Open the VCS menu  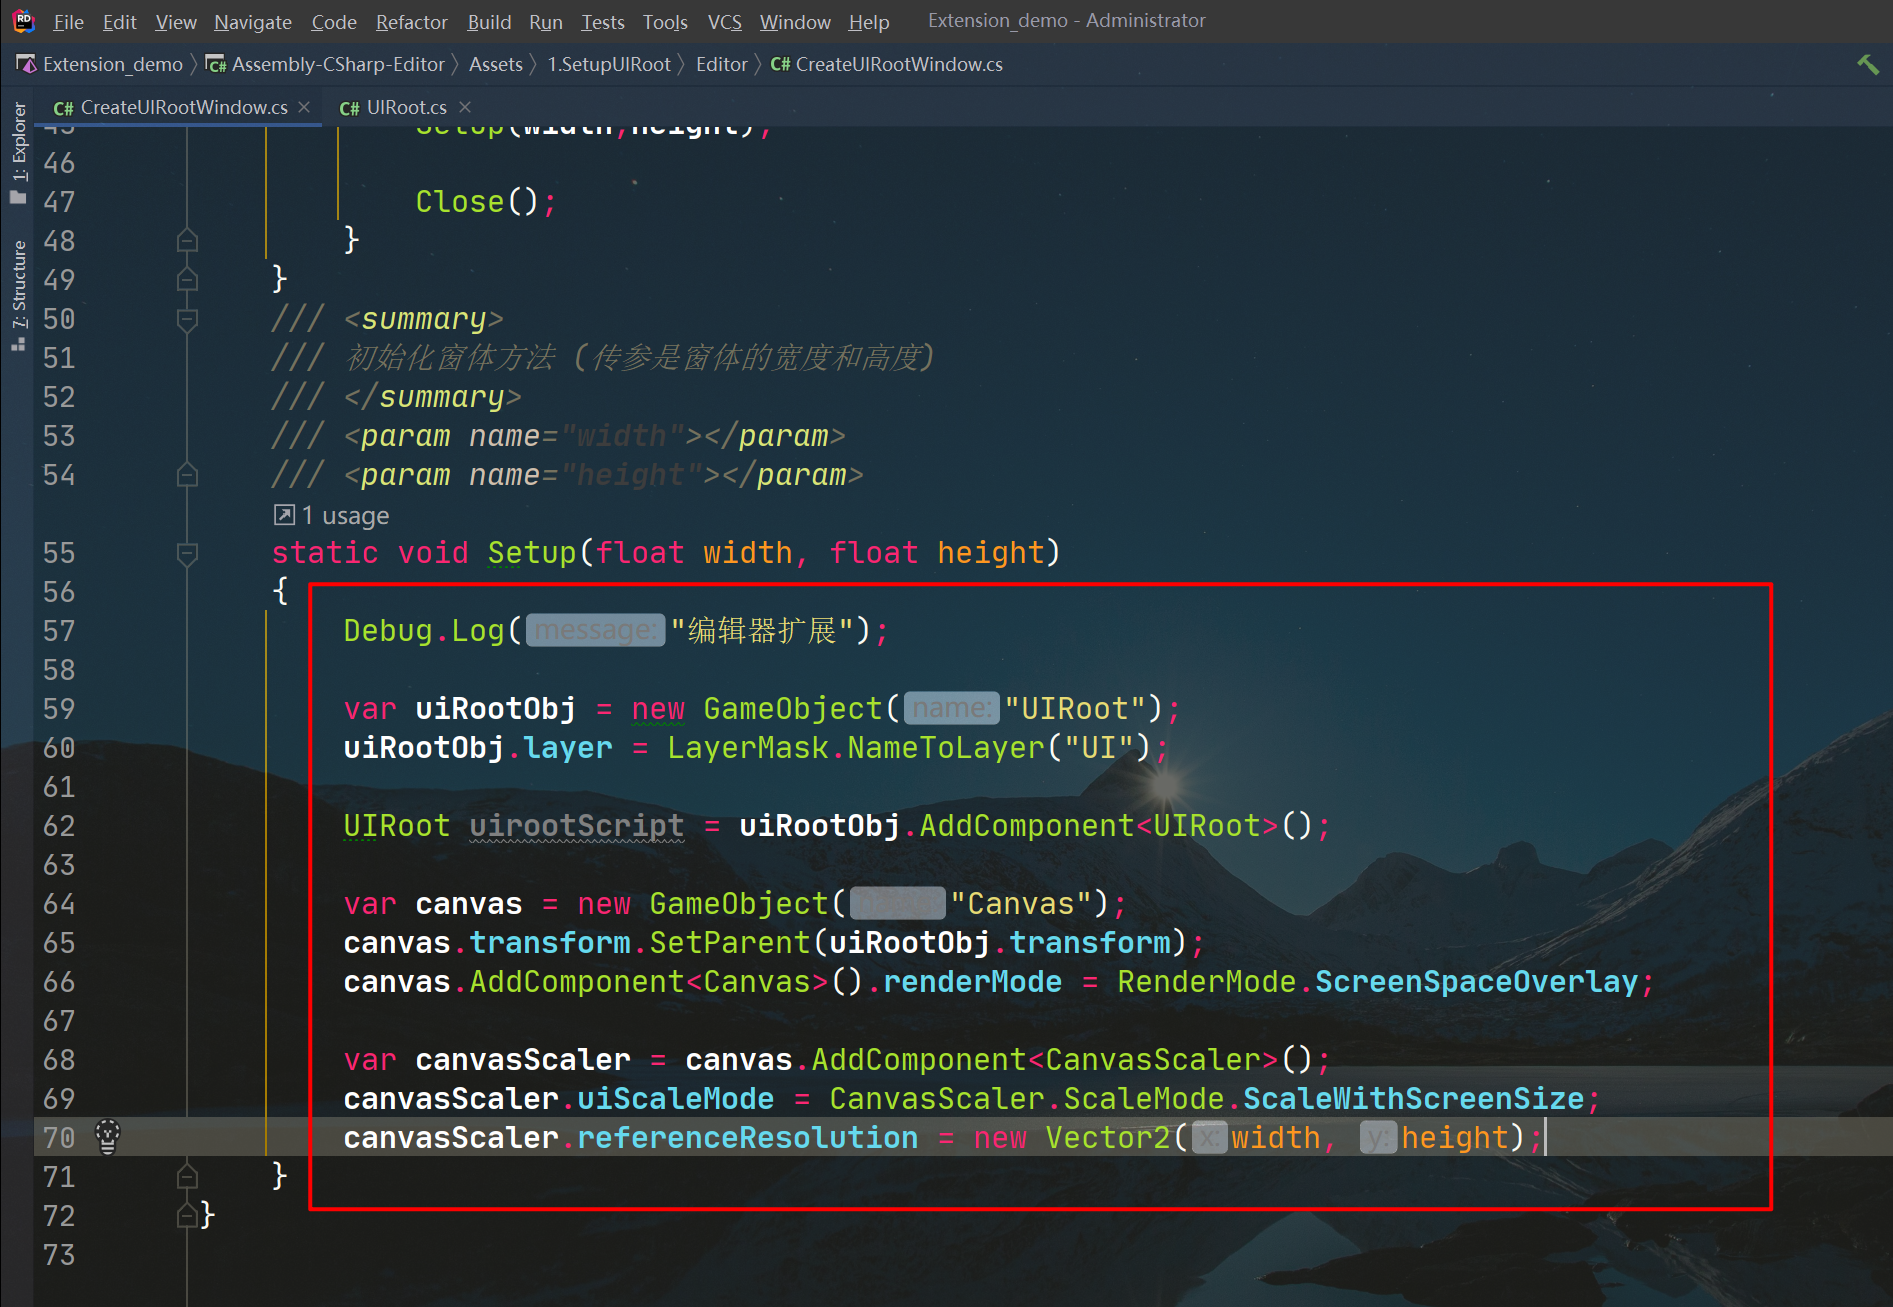[724, 21]
